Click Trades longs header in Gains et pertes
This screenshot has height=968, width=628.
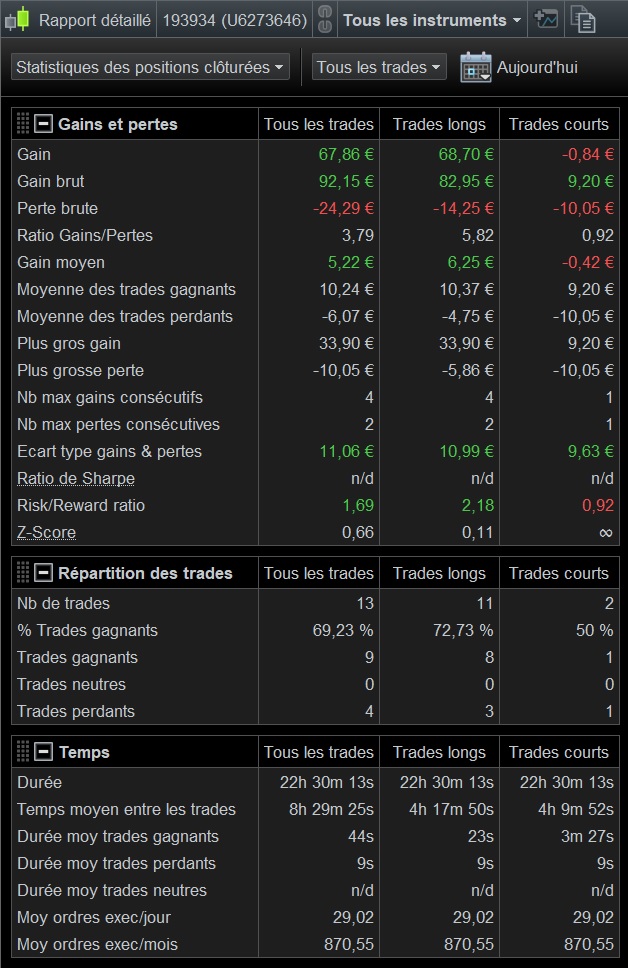point(439,124)
